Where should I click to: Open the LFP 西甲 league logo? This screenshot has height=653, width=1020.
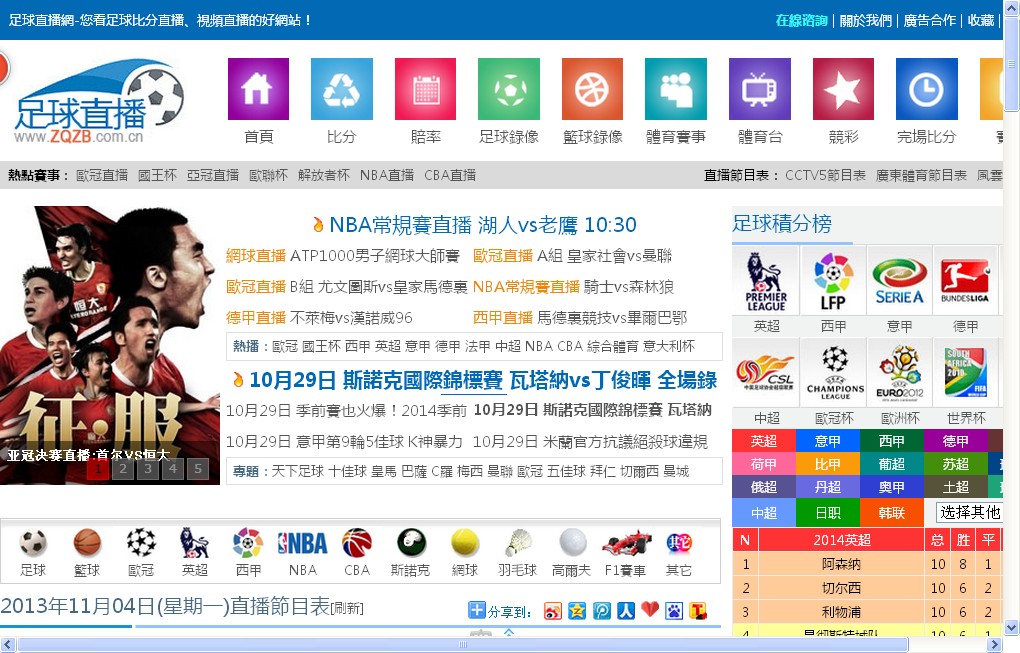[833, 282]
